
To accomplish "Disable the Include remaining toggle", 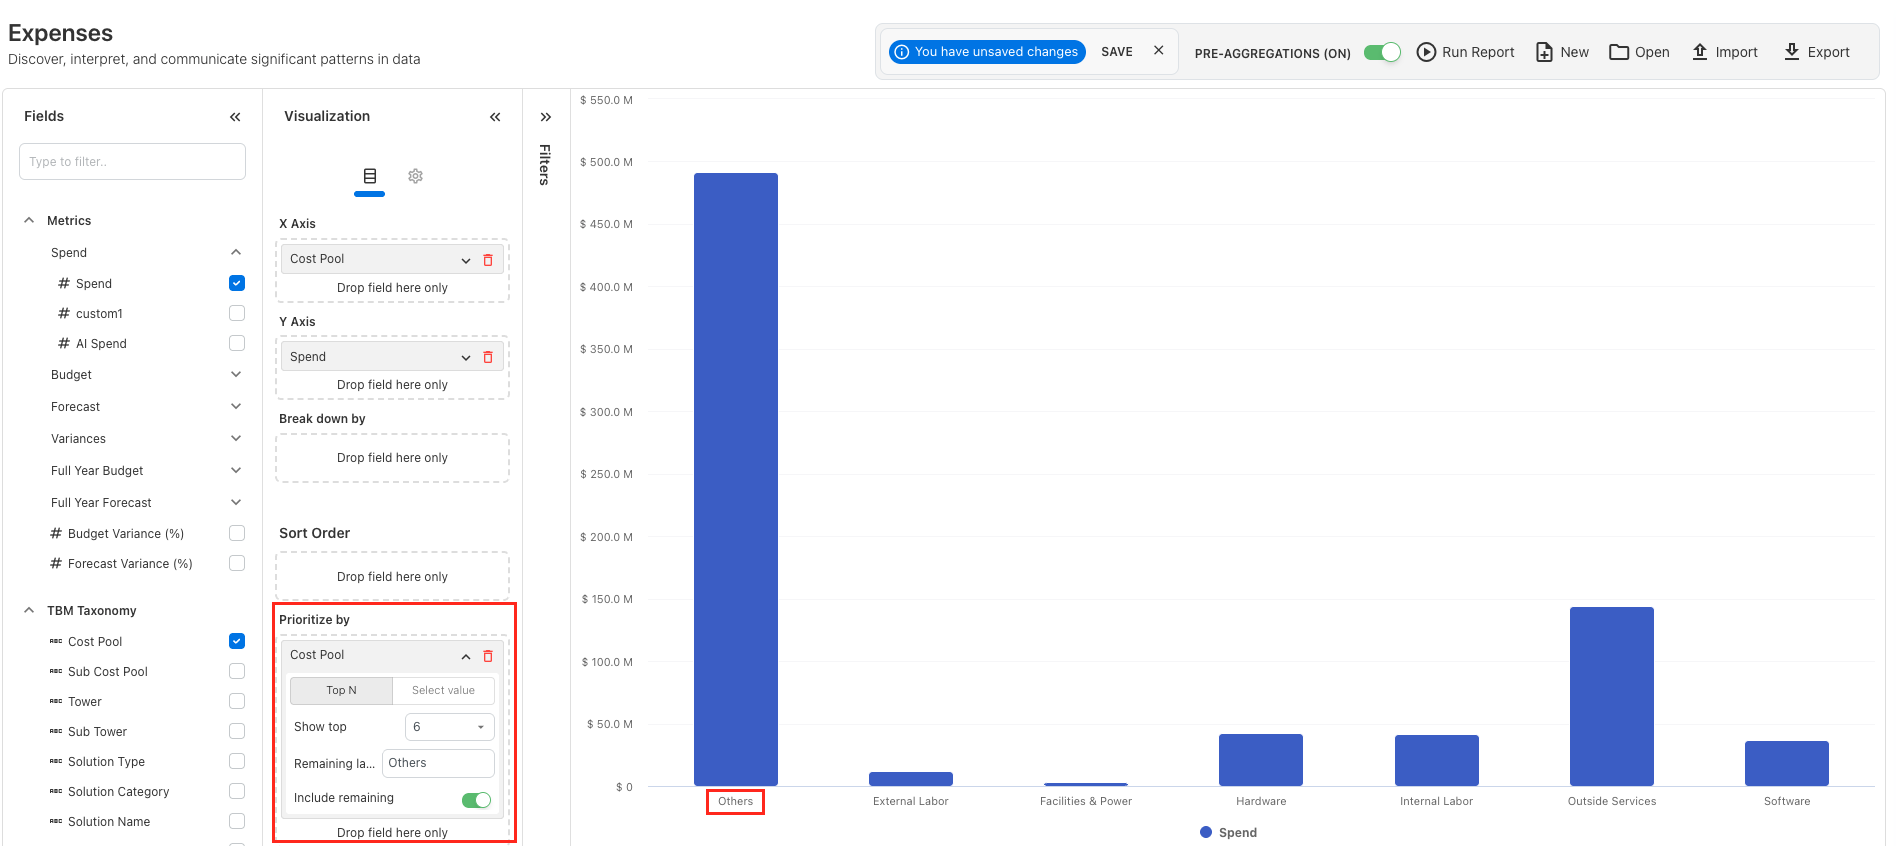I will [x=476, y=800].
